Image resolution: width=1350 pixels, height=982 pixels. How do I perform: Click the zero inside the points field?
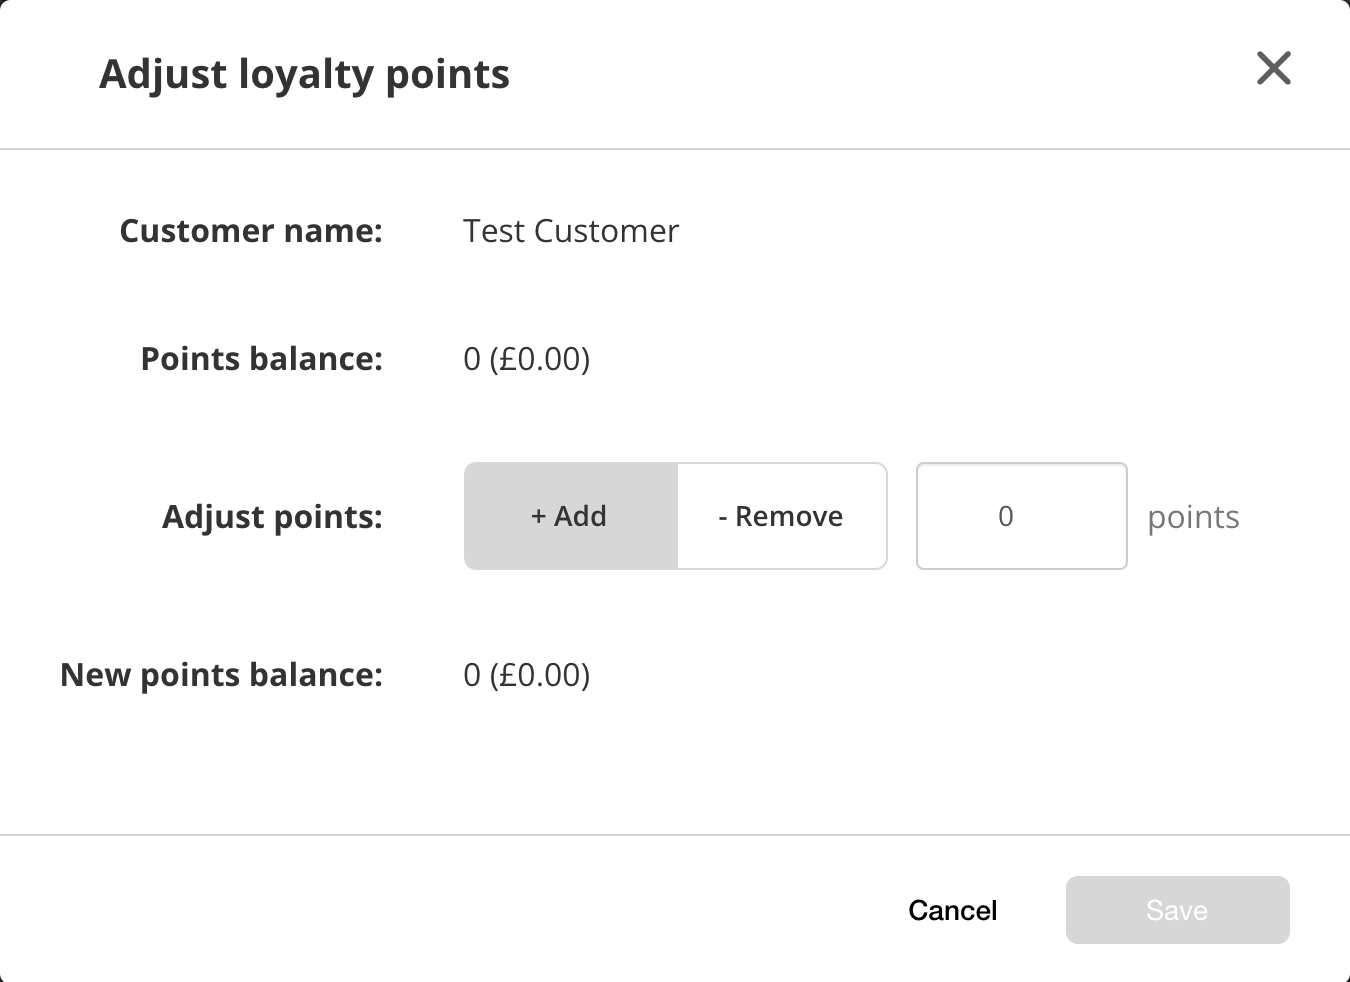(1006, 516)
